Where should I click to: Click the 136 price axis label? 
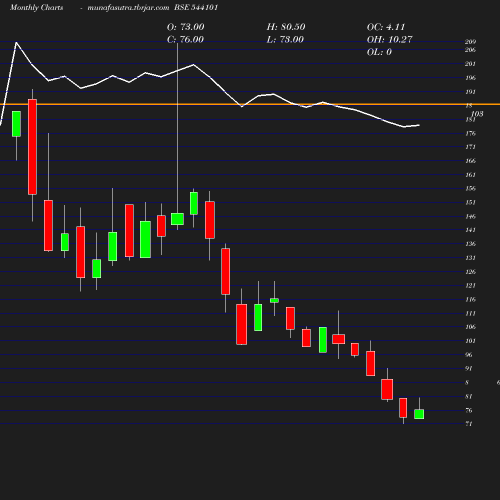pyautogui.click(x=470, y=244)
